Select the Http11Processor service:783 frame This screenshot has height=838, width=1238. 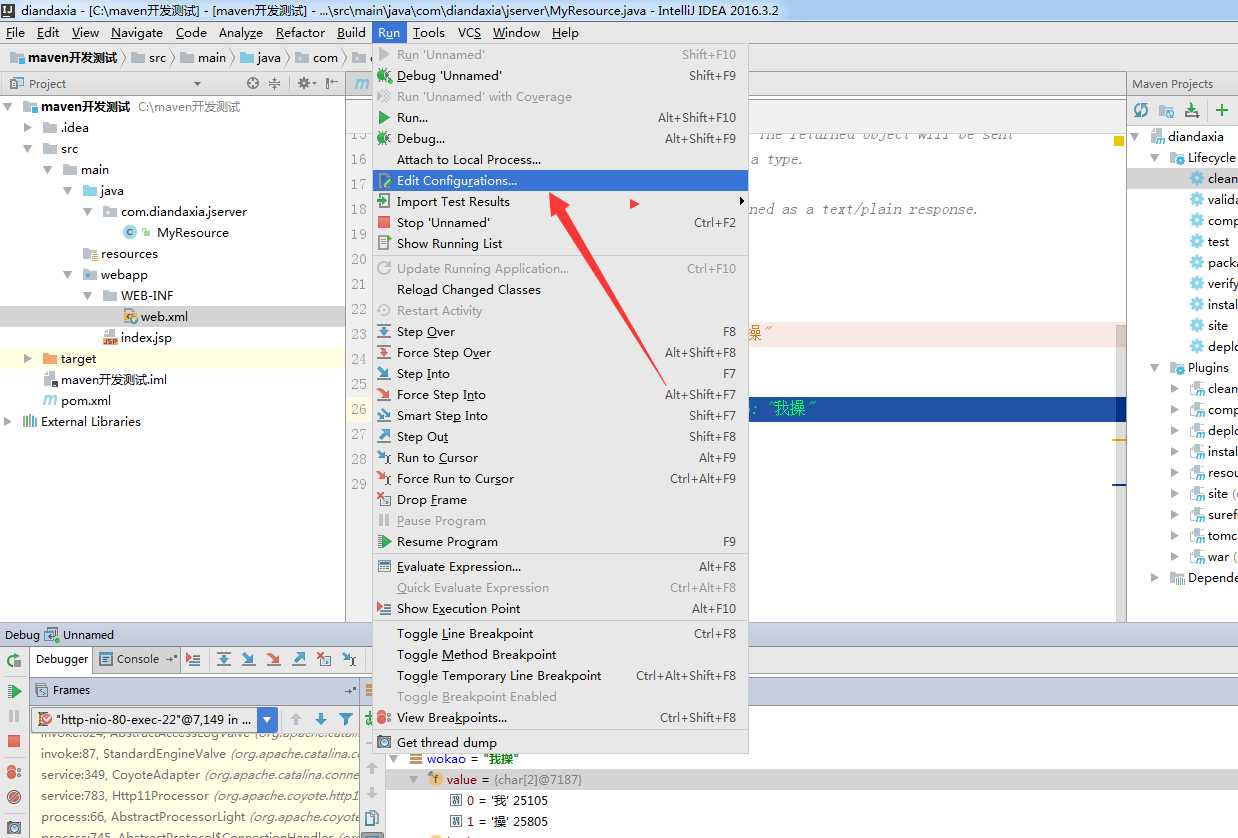click(200, 796)
